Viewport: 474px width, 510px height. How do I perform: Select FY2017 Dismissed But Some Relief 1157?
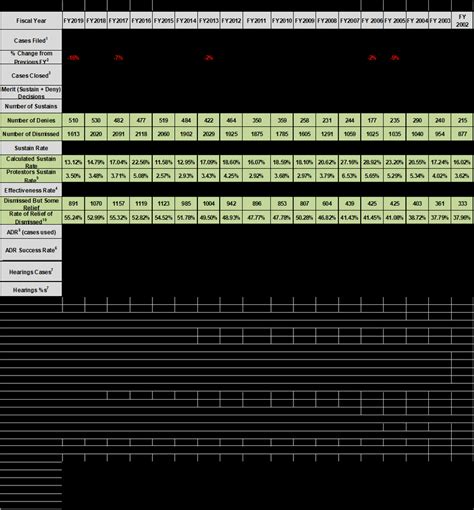tap(119, 203)
